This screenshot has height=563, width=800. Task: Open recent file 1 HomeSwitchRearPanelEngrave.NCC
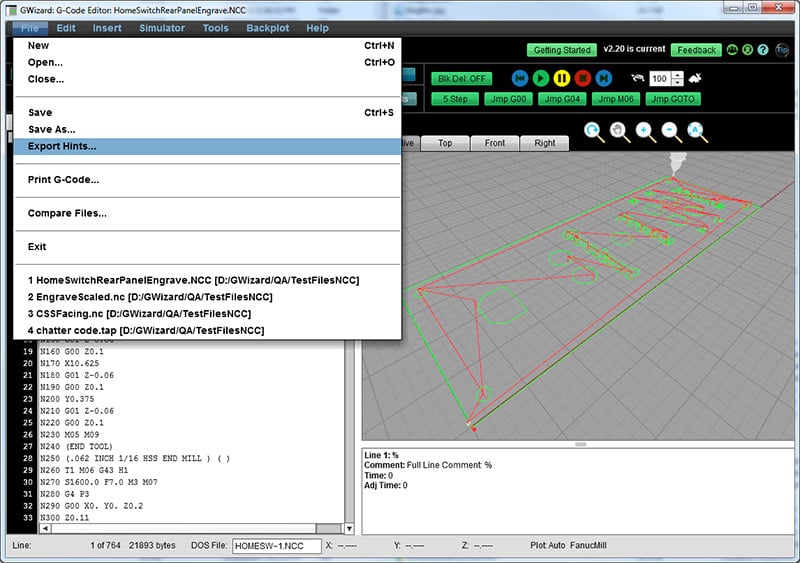[x=207, y=280]
